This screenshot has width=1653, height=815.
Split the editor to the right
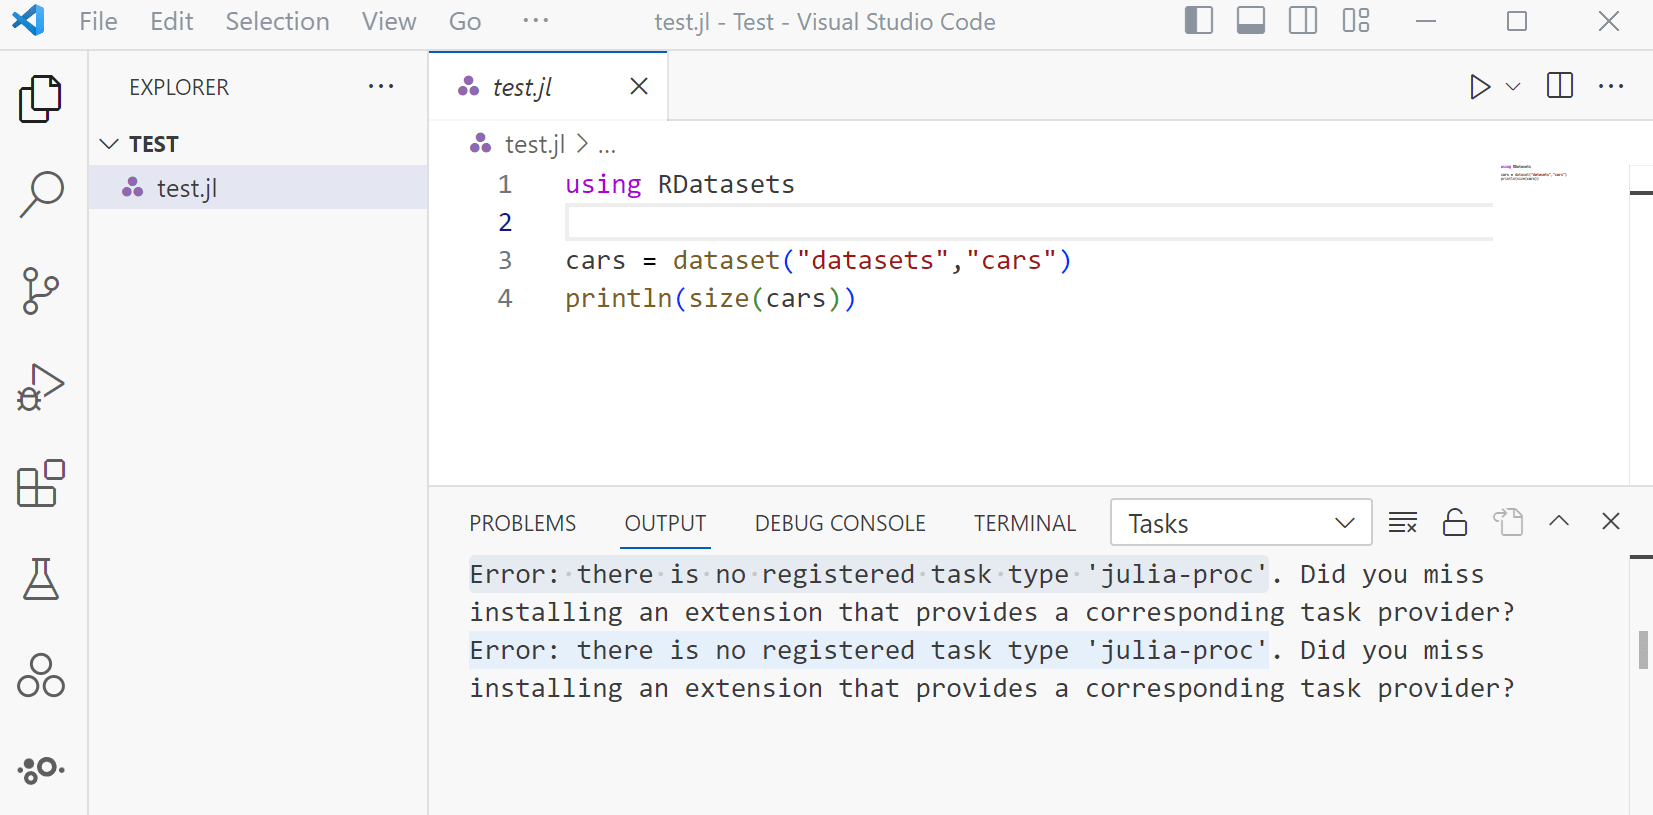tap(1560, 86)
